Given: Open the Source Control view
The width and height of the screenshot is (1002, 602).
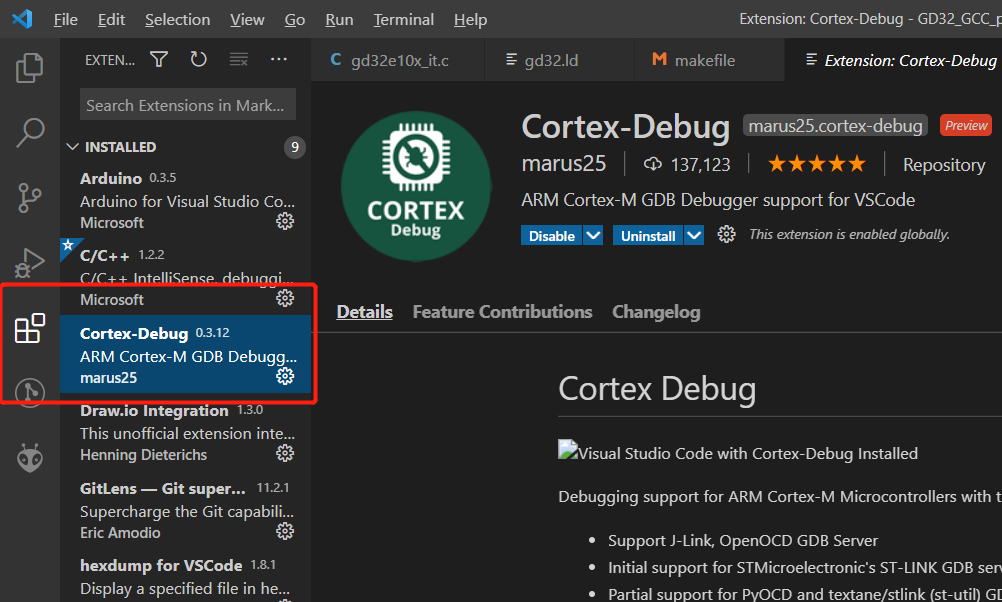Looking at the screenshot, I should 29,198.
